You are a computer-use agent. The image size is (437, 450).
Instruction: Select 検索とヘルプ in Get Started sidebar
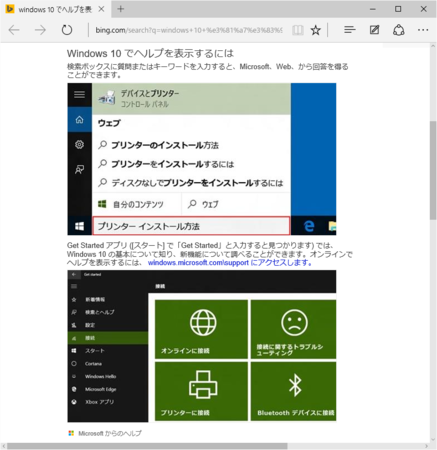point(108,312)
